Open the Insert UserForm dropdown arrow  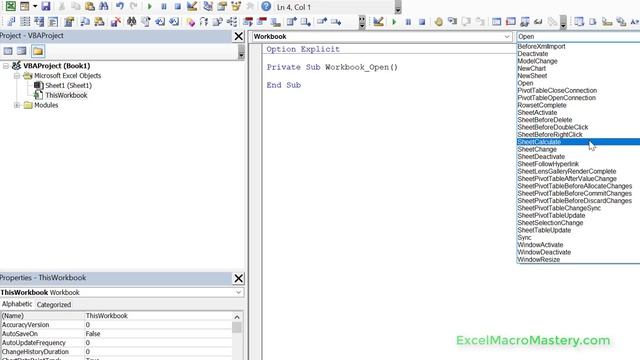35,7
